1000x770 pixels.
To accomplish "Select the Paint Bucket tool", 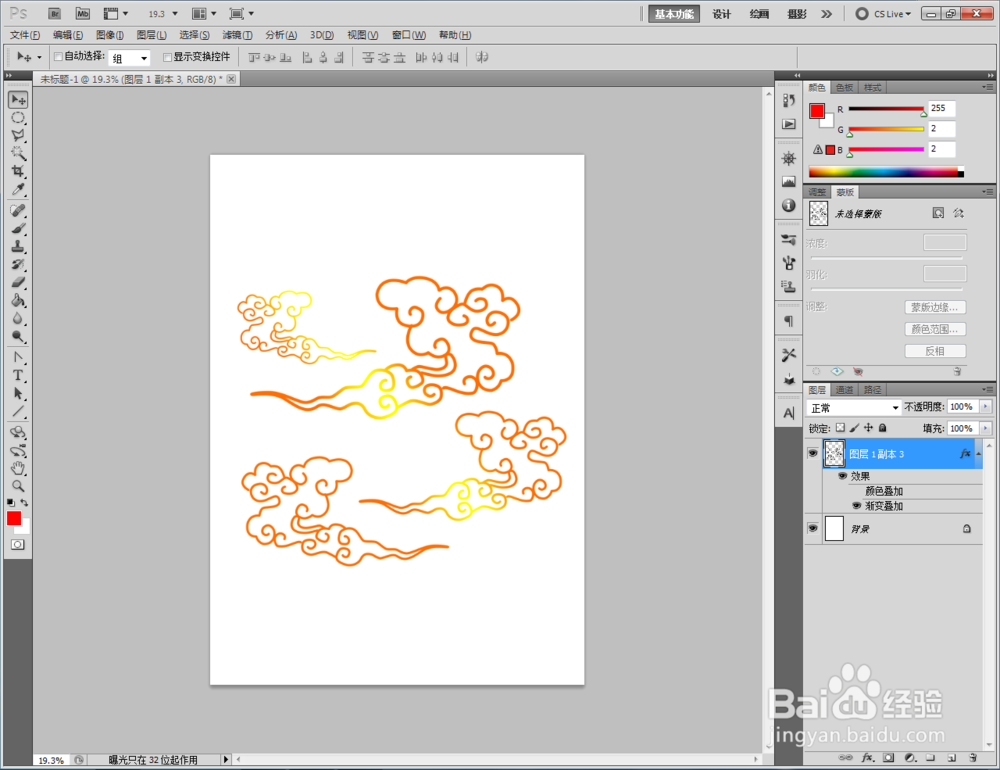I will (x=18, y=300).
